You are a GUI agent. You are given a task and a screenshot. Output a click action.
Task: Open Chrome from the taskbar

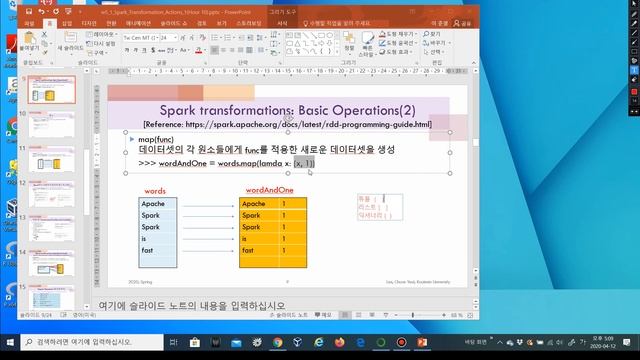278,342
